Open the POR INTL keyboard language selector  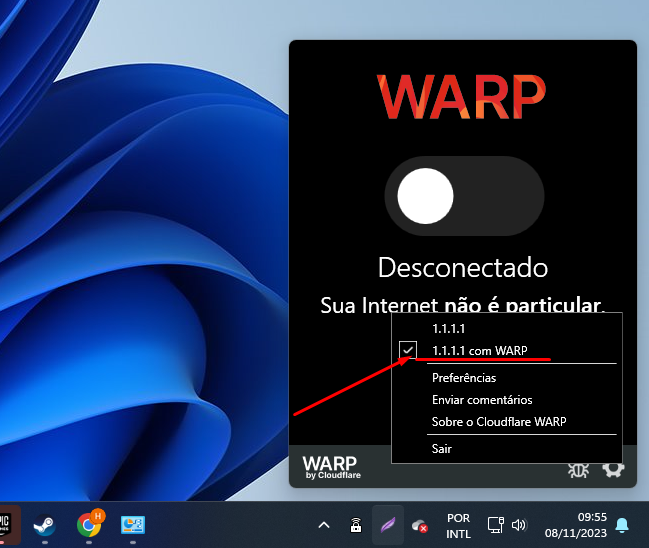[458, 525]
